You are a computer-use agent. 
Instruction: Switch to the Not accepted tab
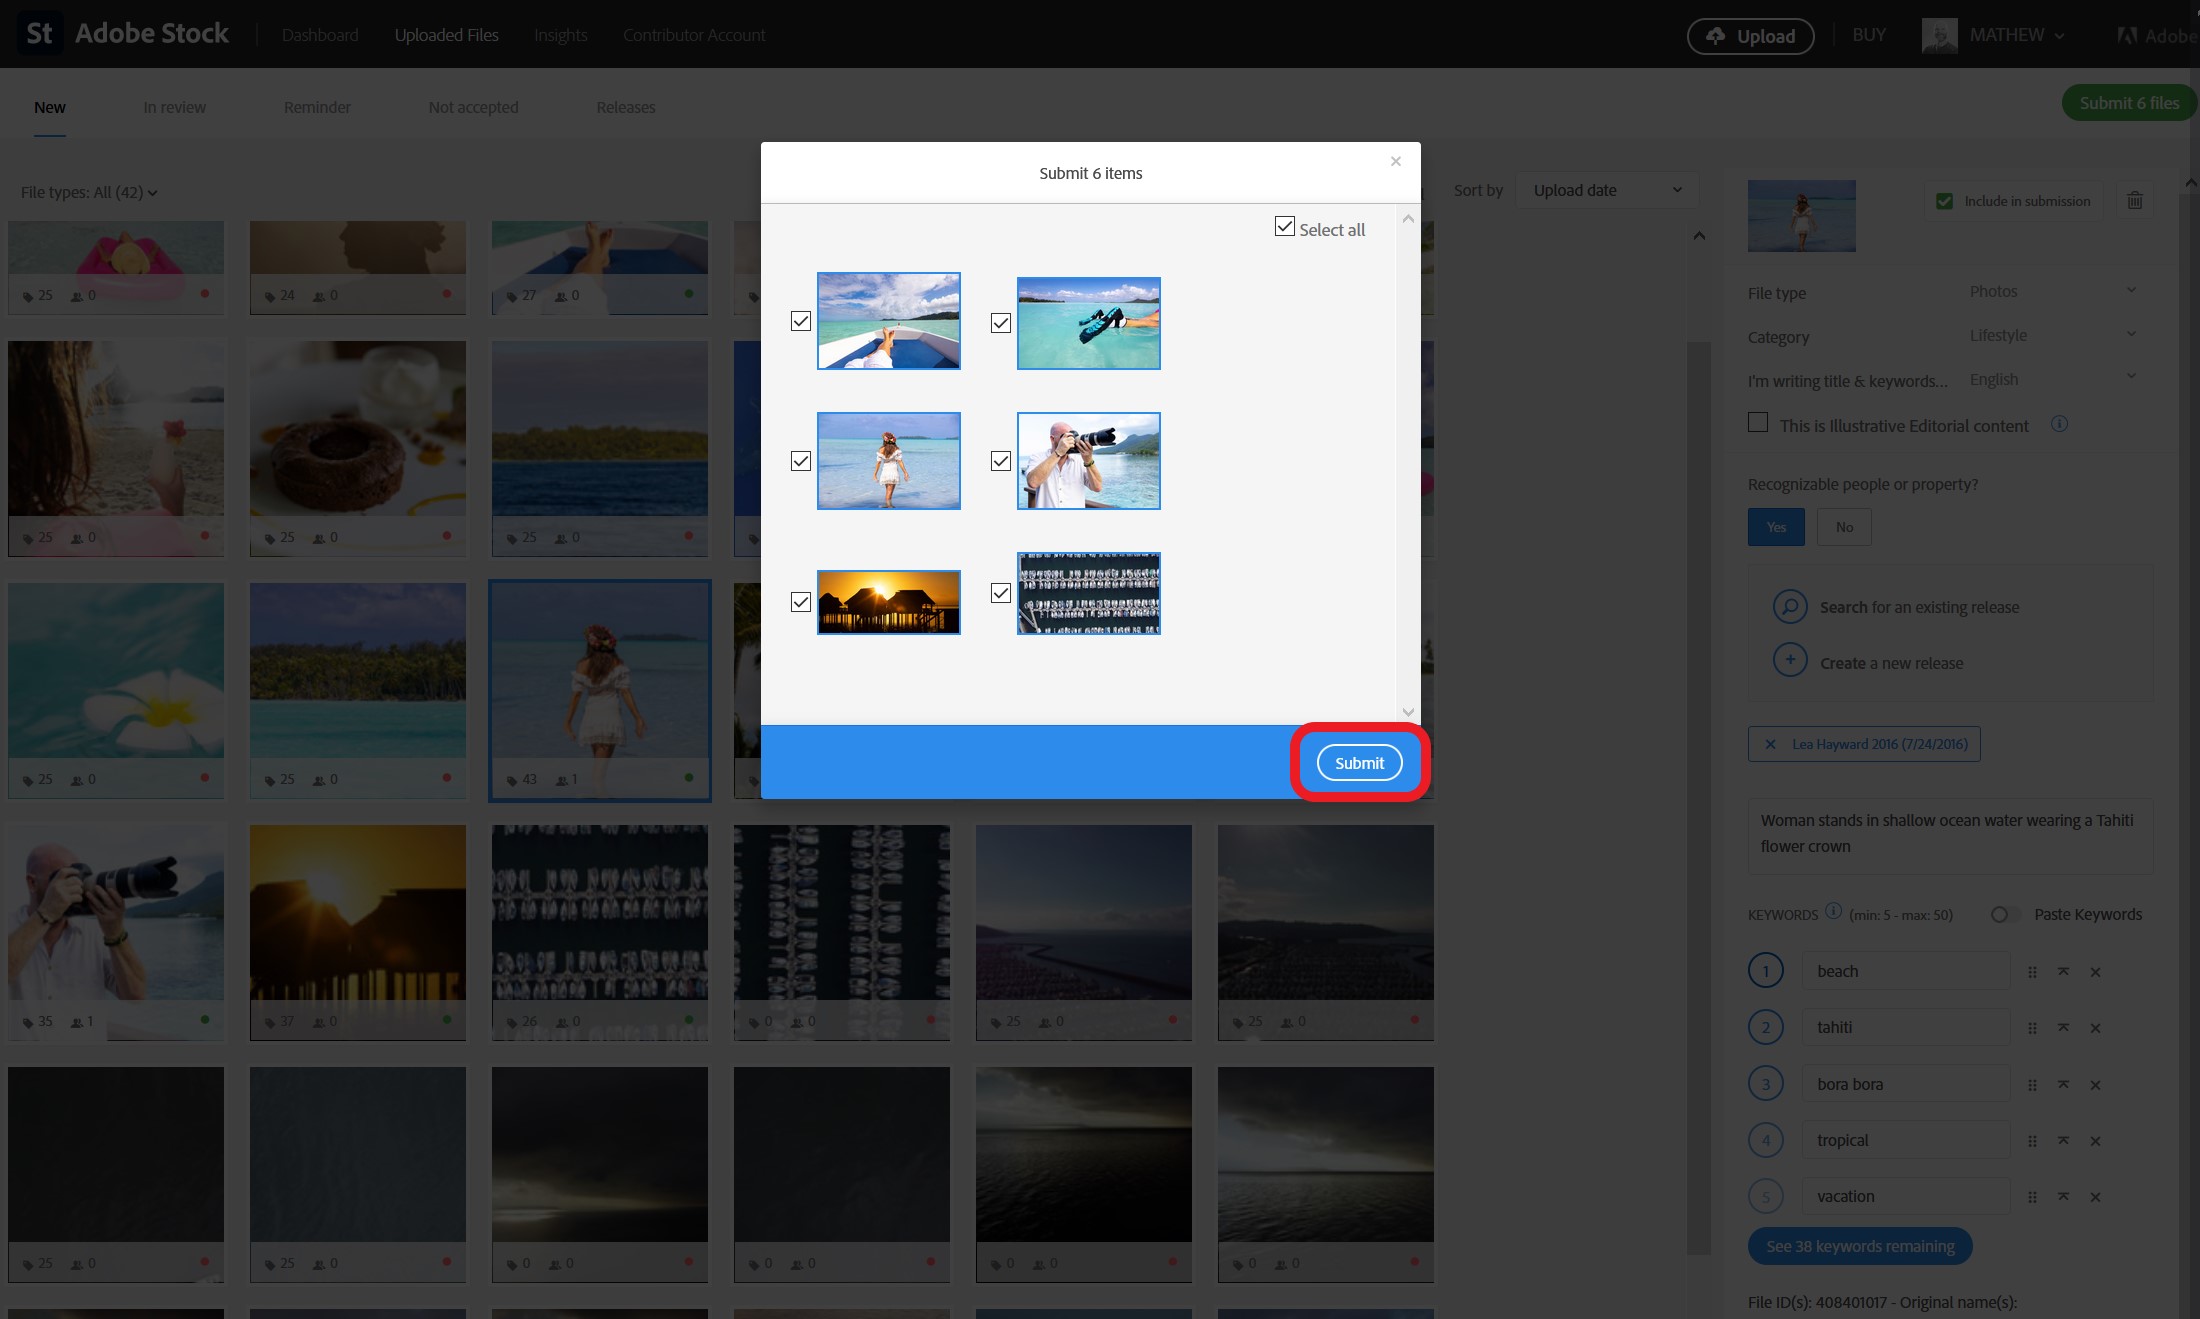473,107
